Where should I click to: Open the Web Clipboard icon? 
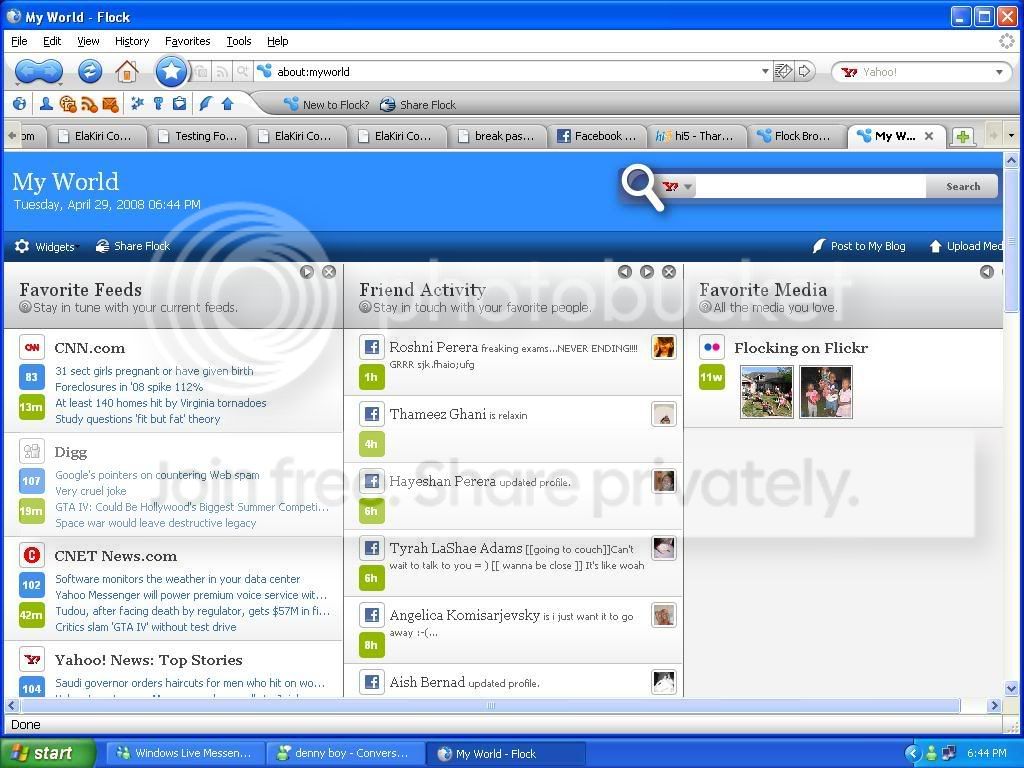click(179, 104)
